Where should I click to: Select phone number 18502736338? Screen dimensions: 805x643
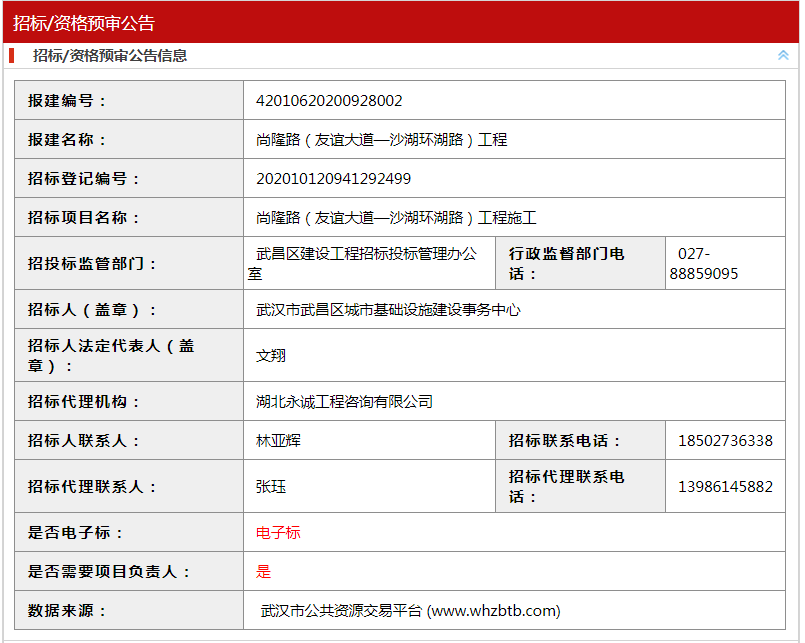pos(725,441)
